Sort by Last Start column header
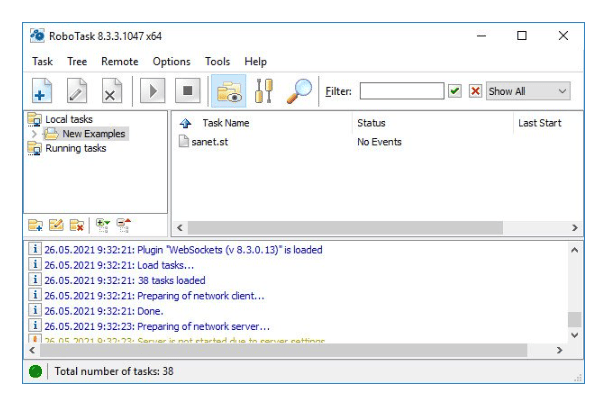 pyautogui.click(x=540, y=123)
